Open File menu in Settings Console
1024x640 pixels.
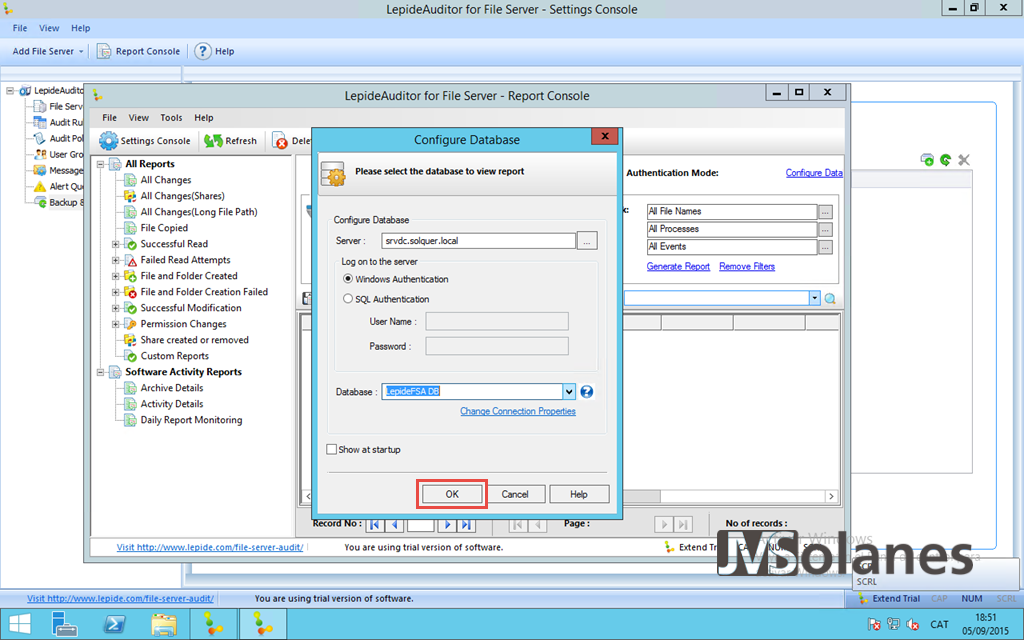pos(20,28)
